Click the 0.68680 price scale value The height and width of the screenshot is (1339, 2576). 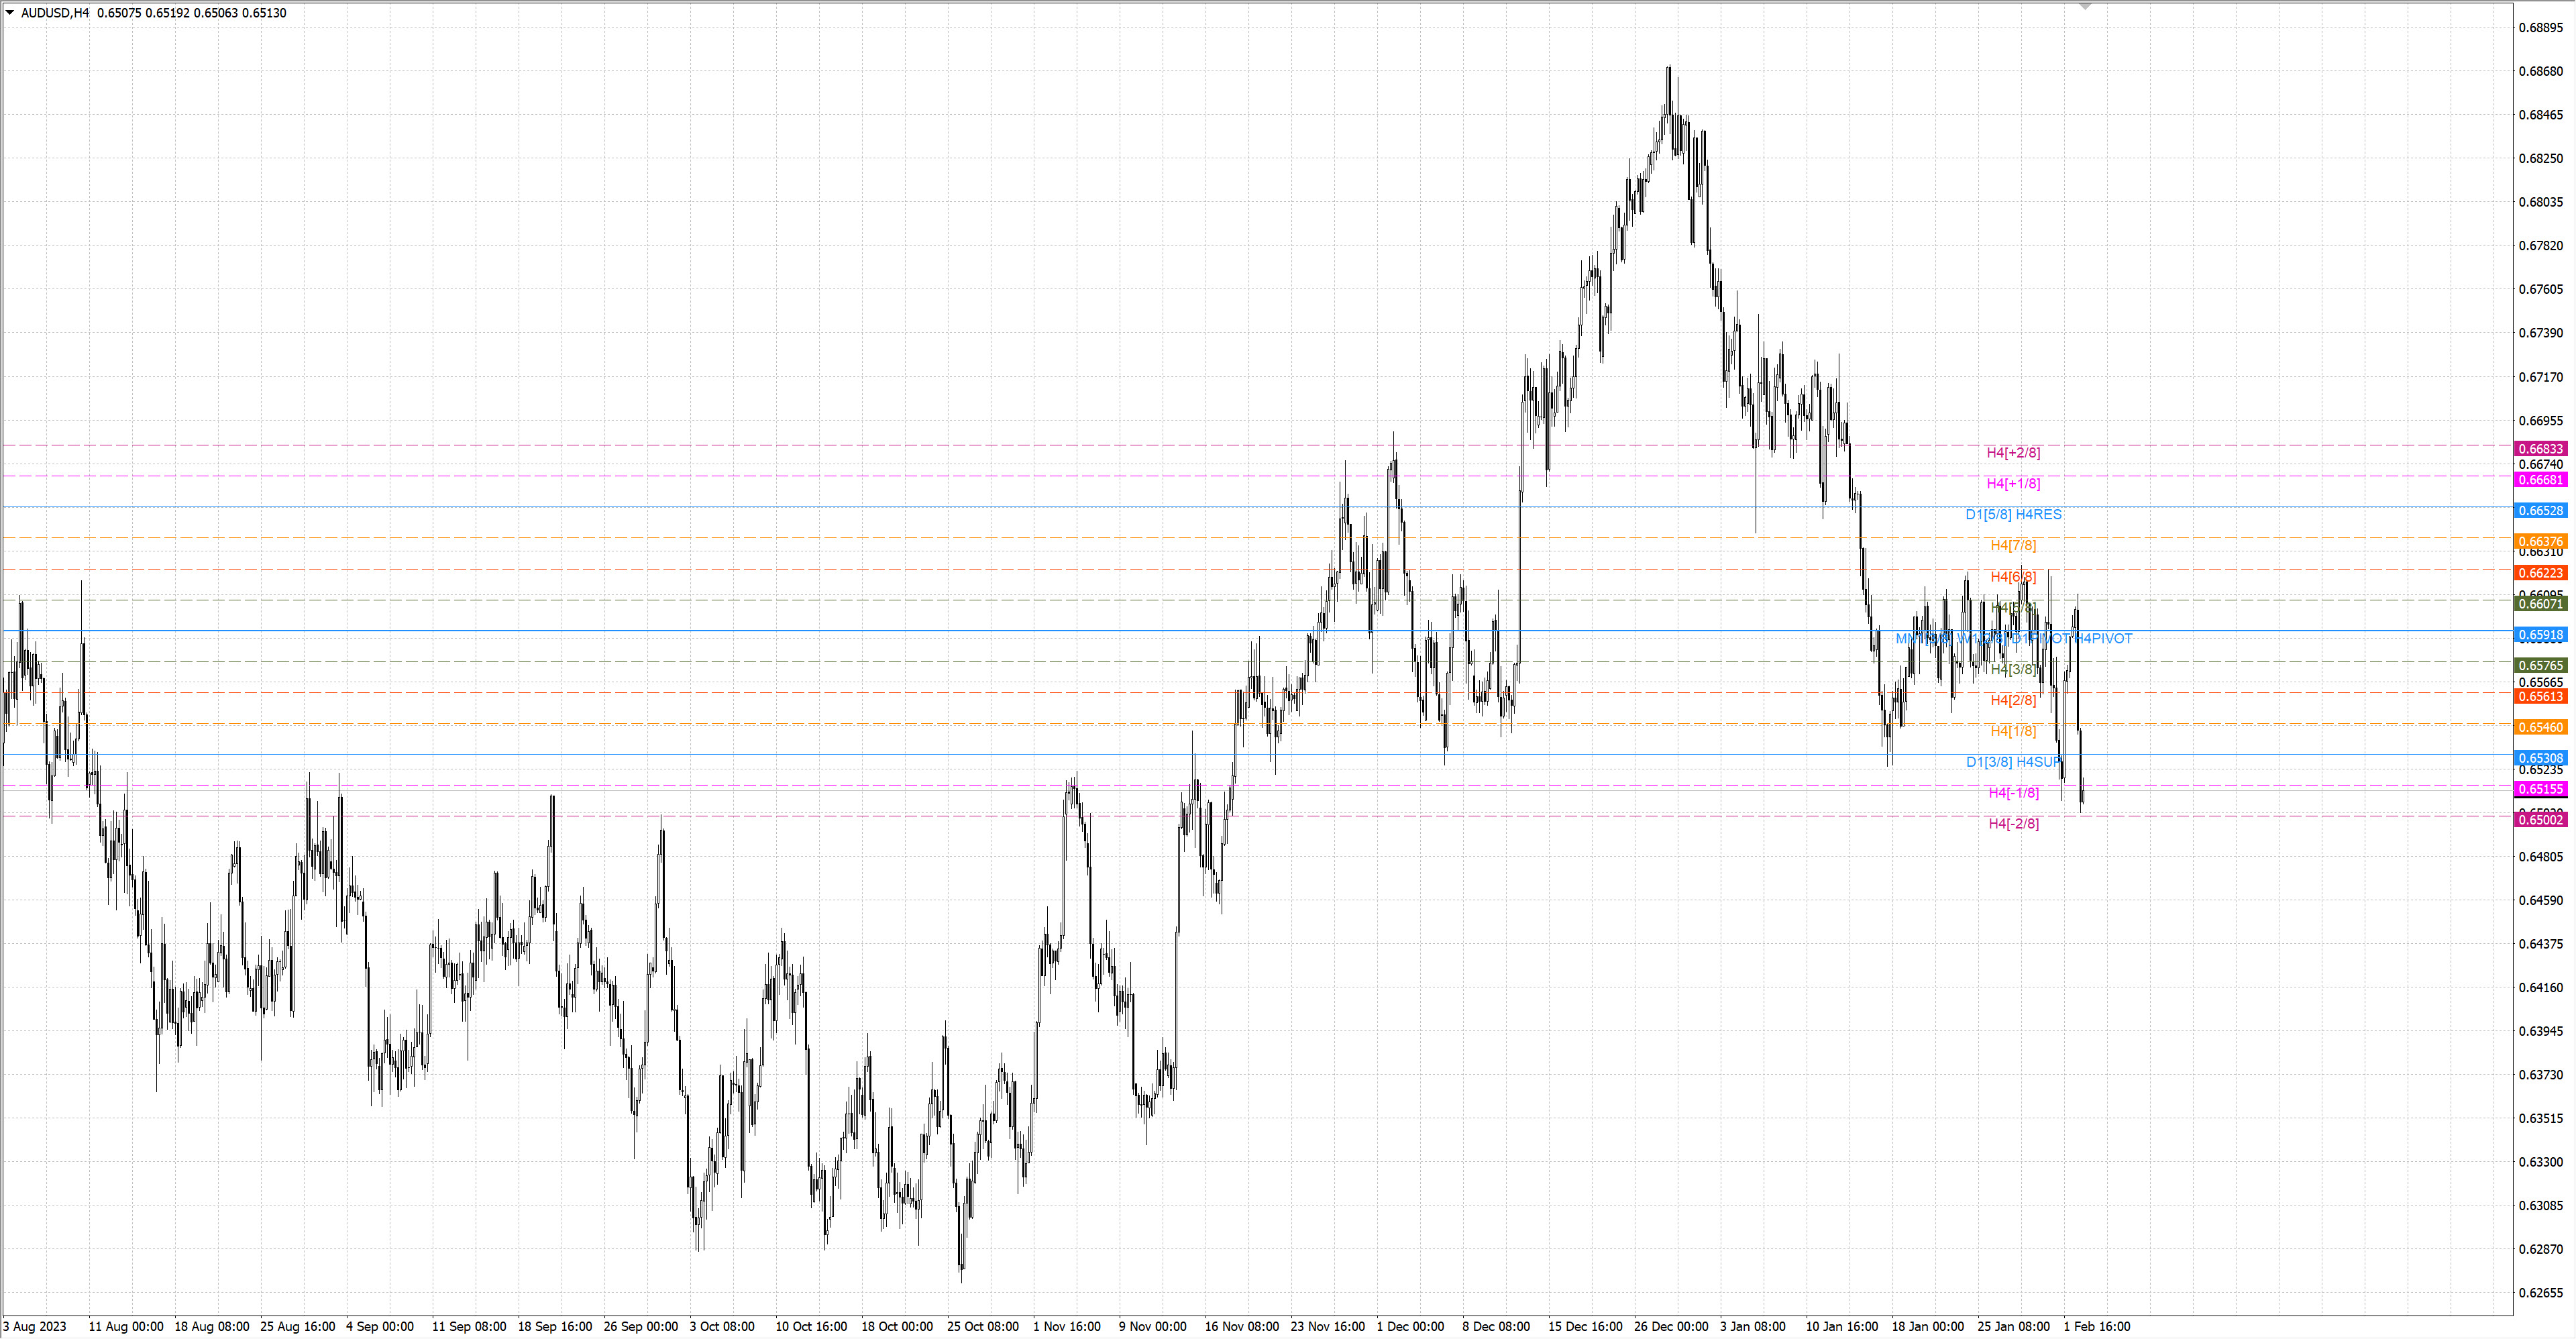click(x=2540, y=71)
